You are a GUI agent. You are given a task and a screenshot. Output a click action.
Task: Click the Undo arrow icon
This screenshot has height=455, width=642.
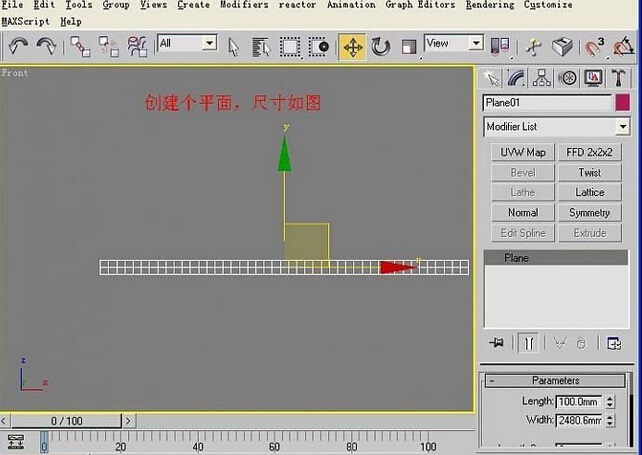pos(18,46)
